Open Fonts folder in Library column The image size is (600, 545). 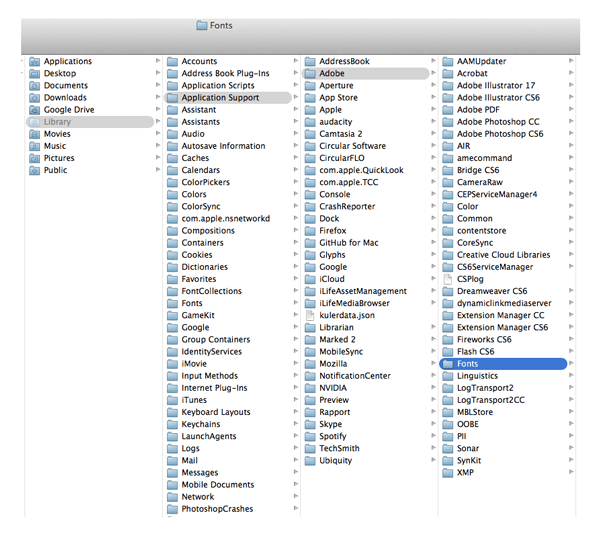click(192, 304)
